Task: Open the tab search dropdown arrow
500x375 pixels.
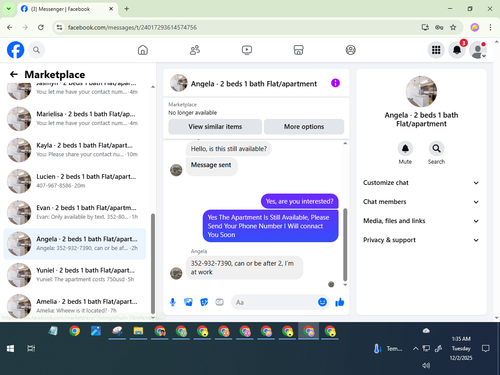Action: (9, 9)
